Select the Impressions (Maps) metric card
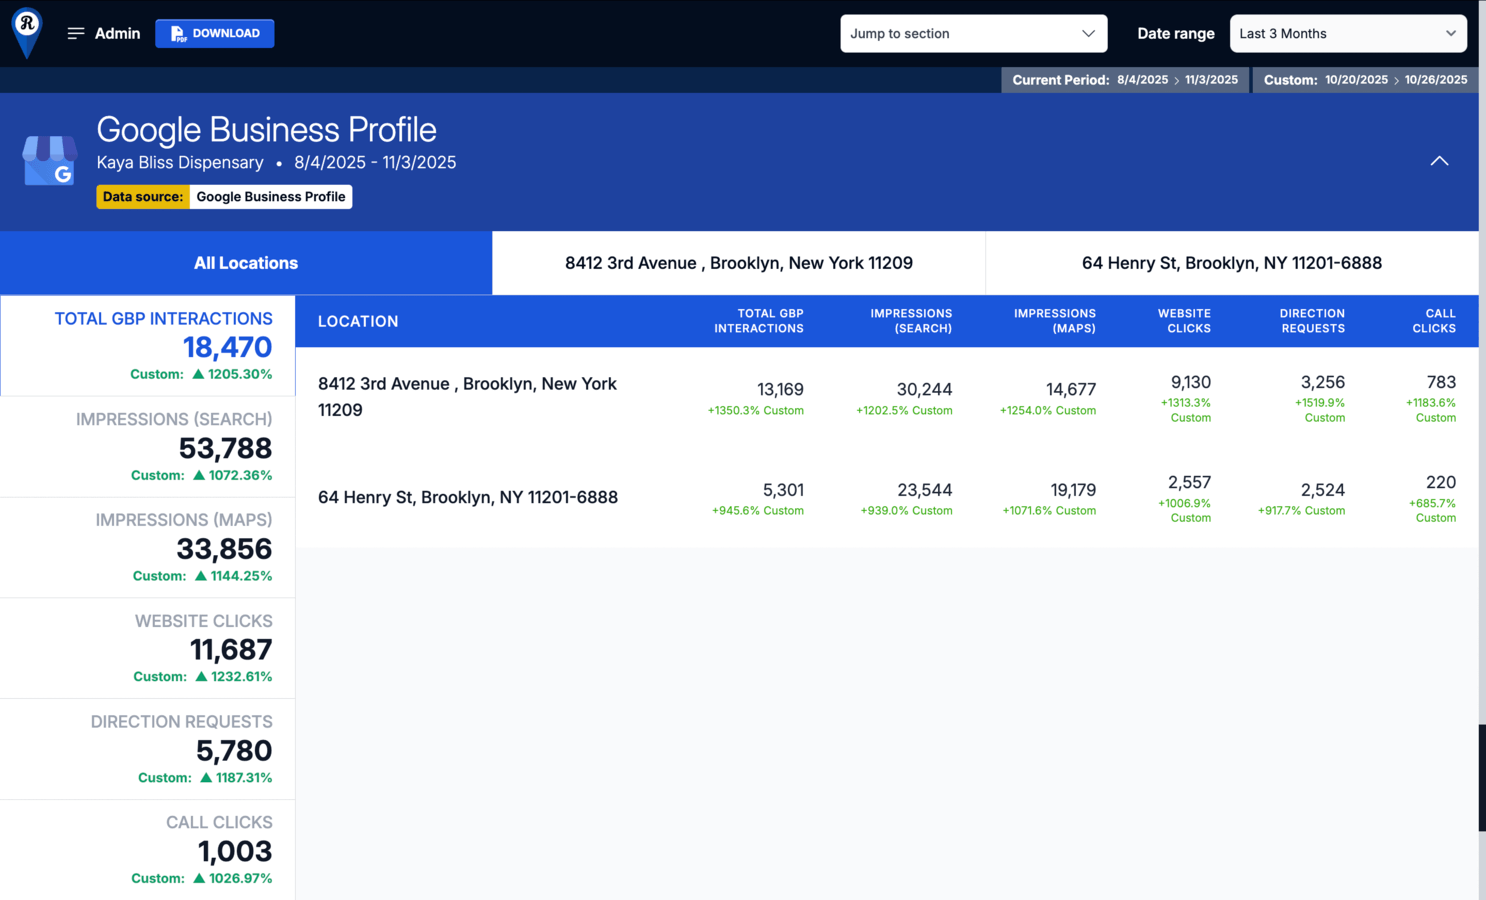The width and height of the screenshot is (1486, 900). click(x=148, y=548)
